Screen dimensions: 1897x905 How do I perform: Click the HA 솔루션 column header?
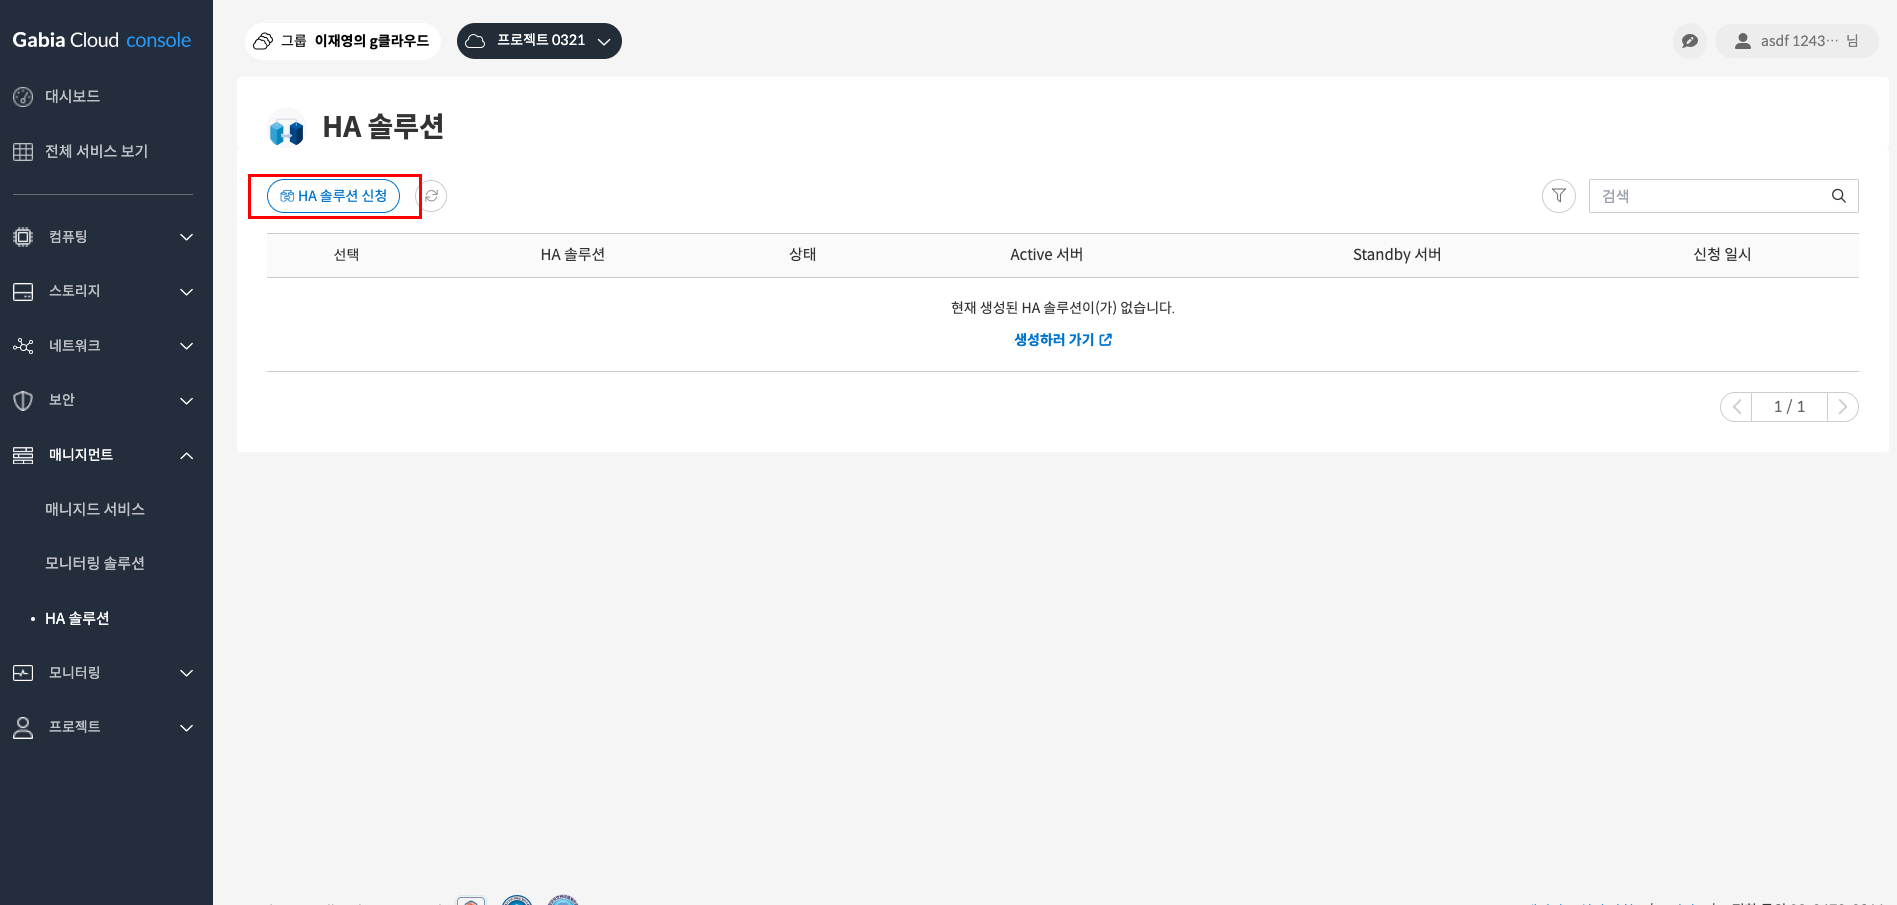pos(573,255)
